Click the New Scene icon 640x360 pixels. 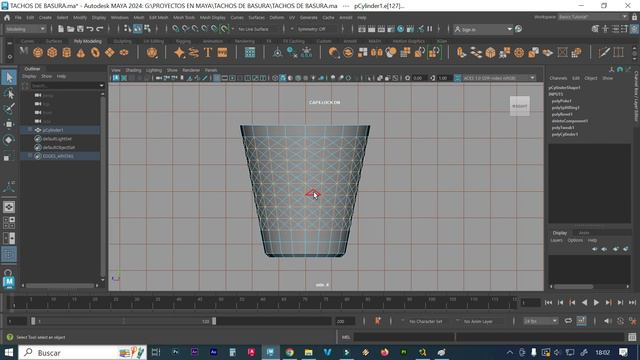coord(61,29)
